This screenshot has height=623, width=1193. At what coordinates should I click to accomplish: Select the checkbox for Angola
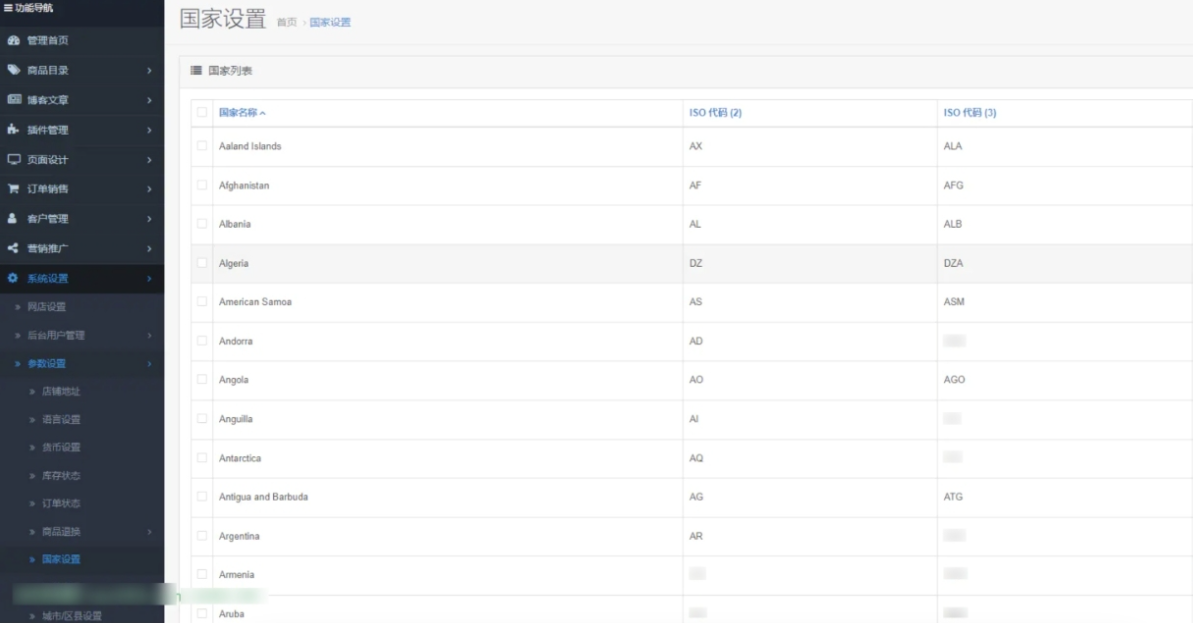[x=203, y=380]
